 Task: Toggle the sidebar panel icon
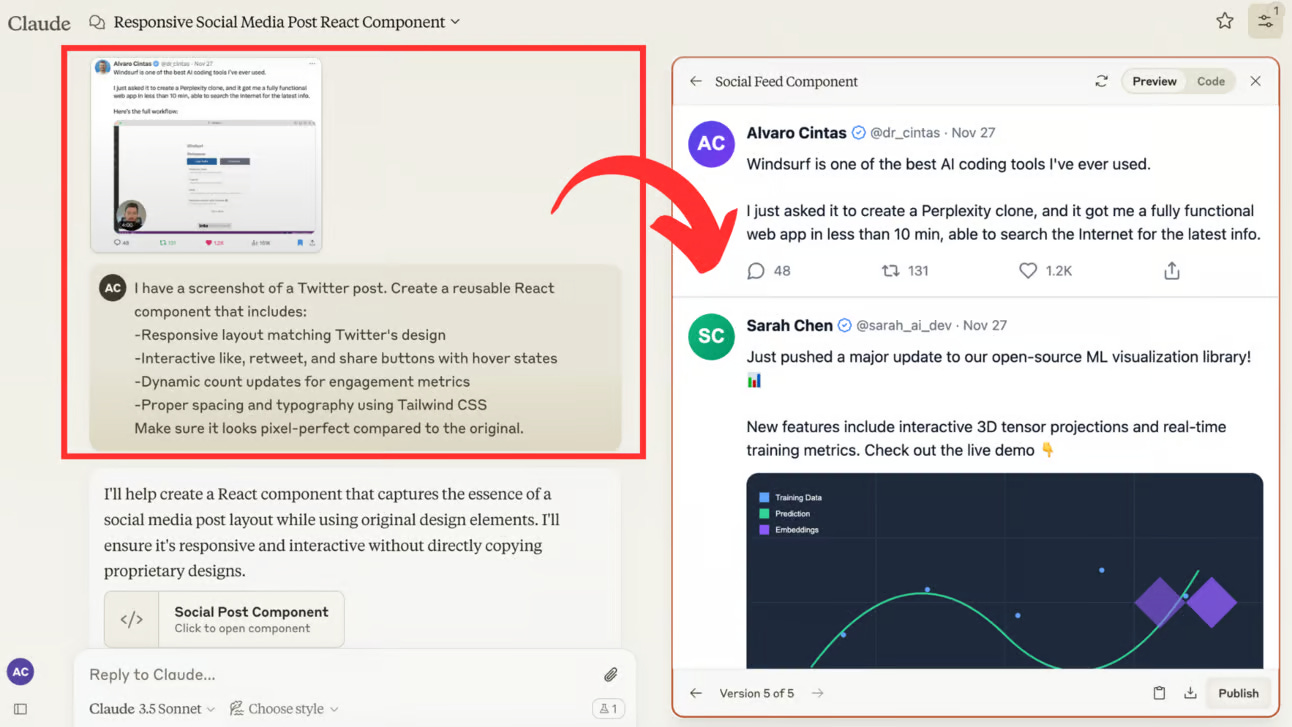20,708
